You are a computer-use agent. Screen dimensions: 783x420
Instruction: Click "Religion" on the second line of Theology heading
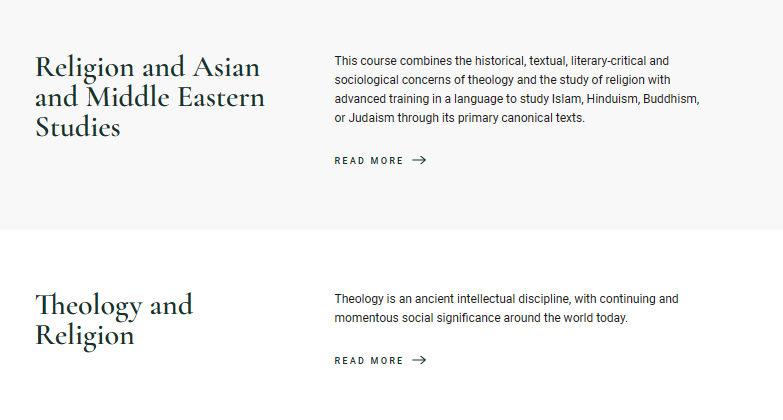85,337
